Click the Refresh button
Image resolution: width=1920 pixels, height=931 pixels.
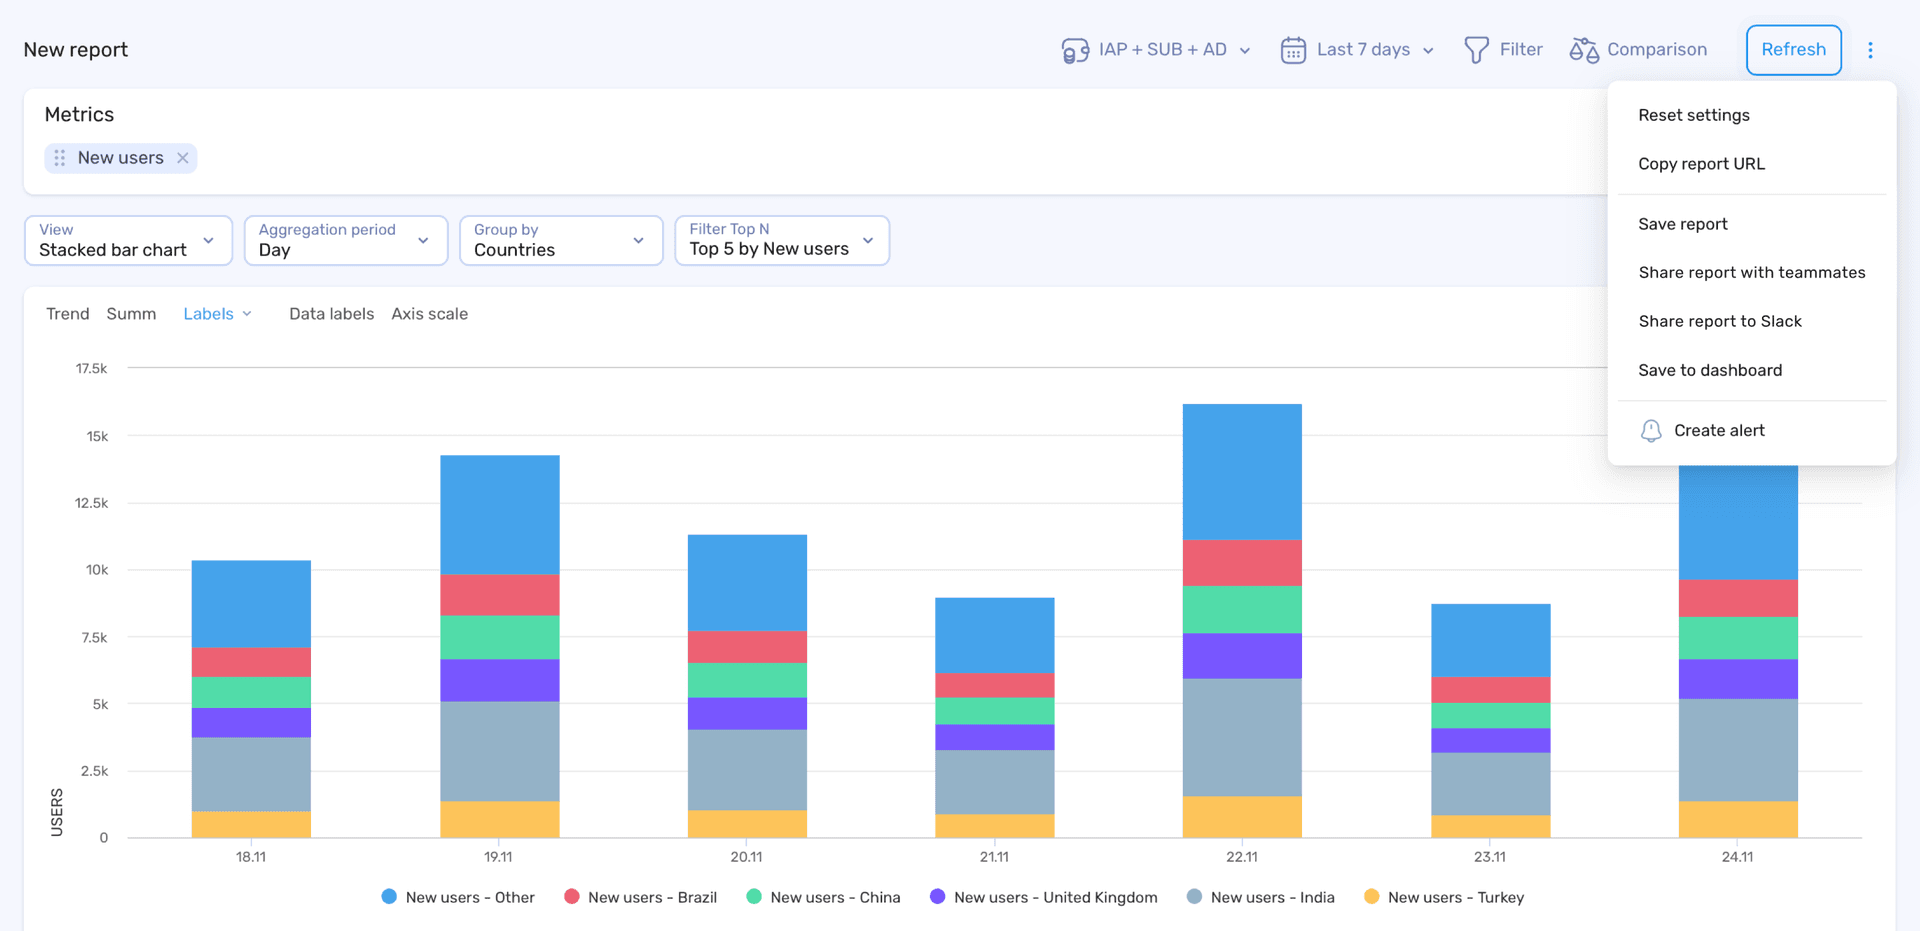(x=1793, y=49)
